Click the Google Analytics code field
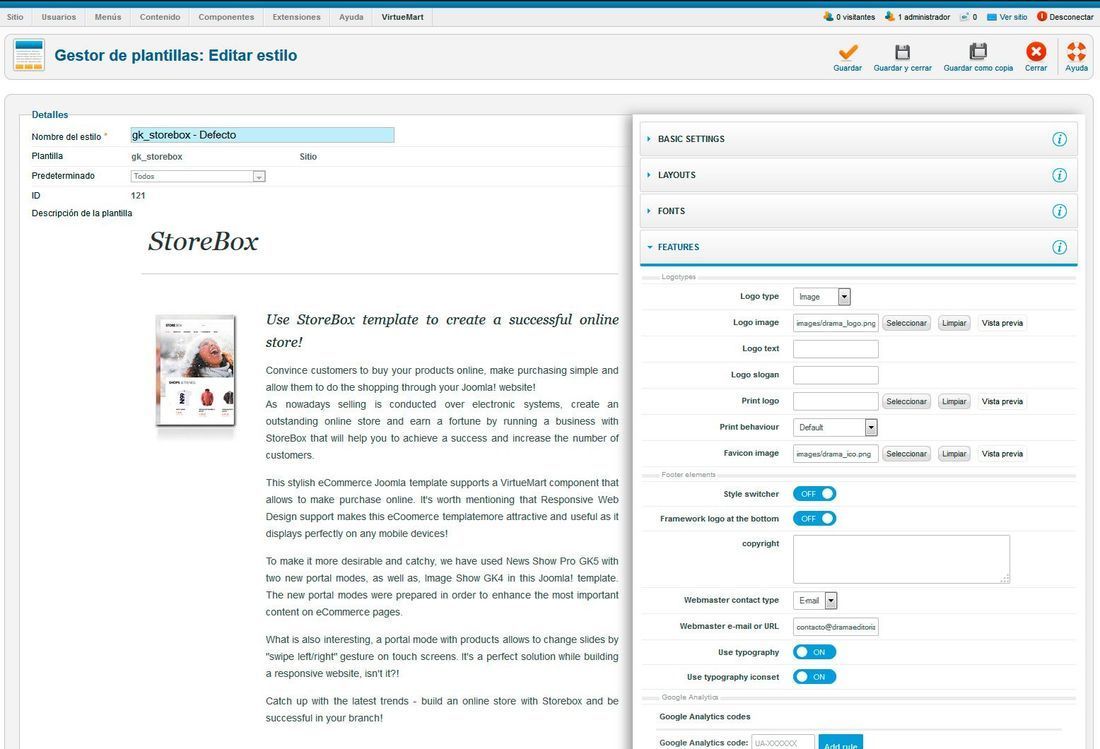Image resolution: width=1100 pixels, height=749 pixels. coord(783,742)
